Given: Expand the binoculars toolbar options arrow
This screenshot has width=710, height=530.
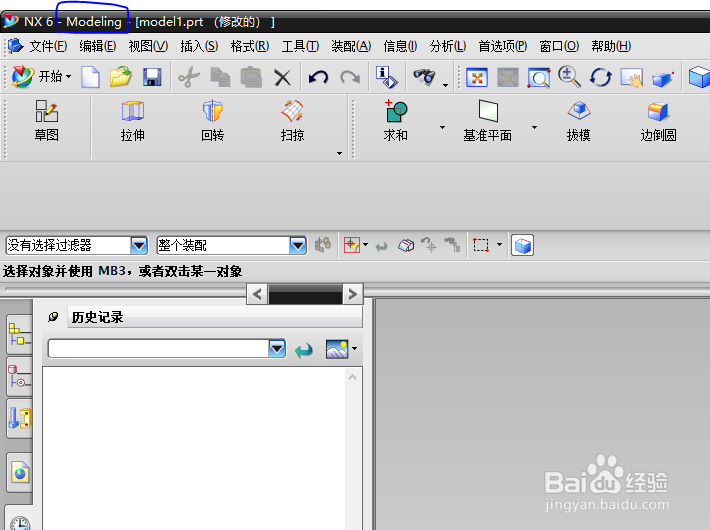Looking at the screenshot, I should tap(446, 85).
